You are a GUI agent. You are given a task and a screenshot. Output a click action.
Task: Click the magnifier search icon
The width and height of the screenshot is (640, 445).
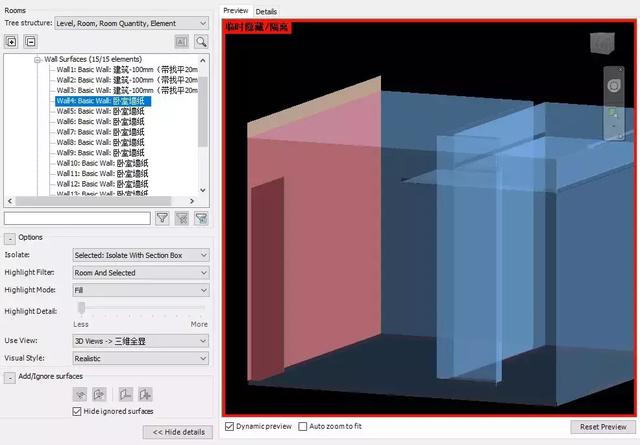[201, 41]
